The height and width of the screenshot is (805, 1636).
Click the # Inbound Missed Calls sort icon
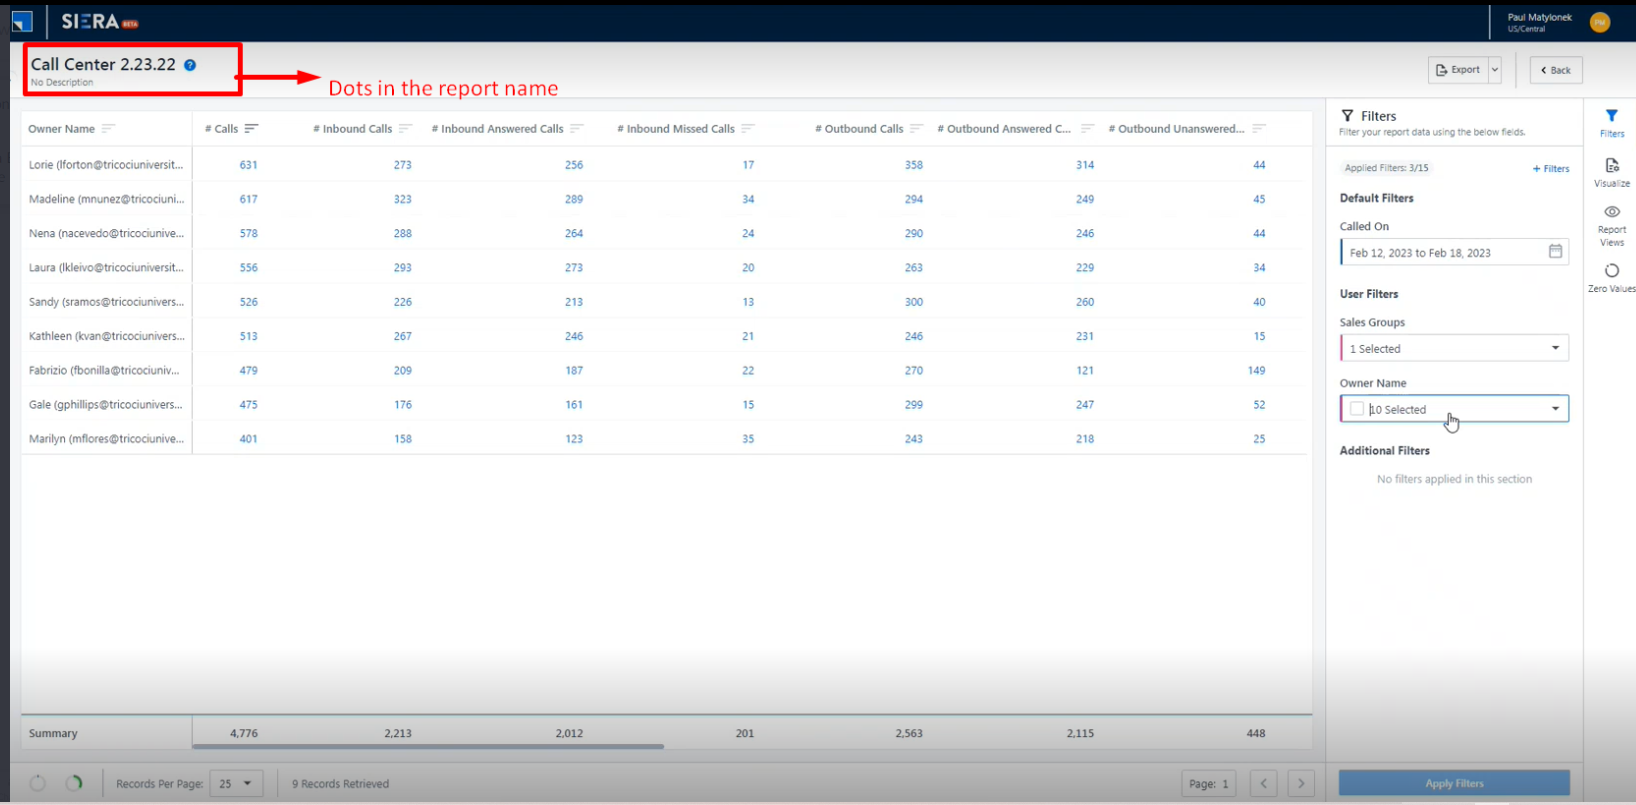(748, 129)
